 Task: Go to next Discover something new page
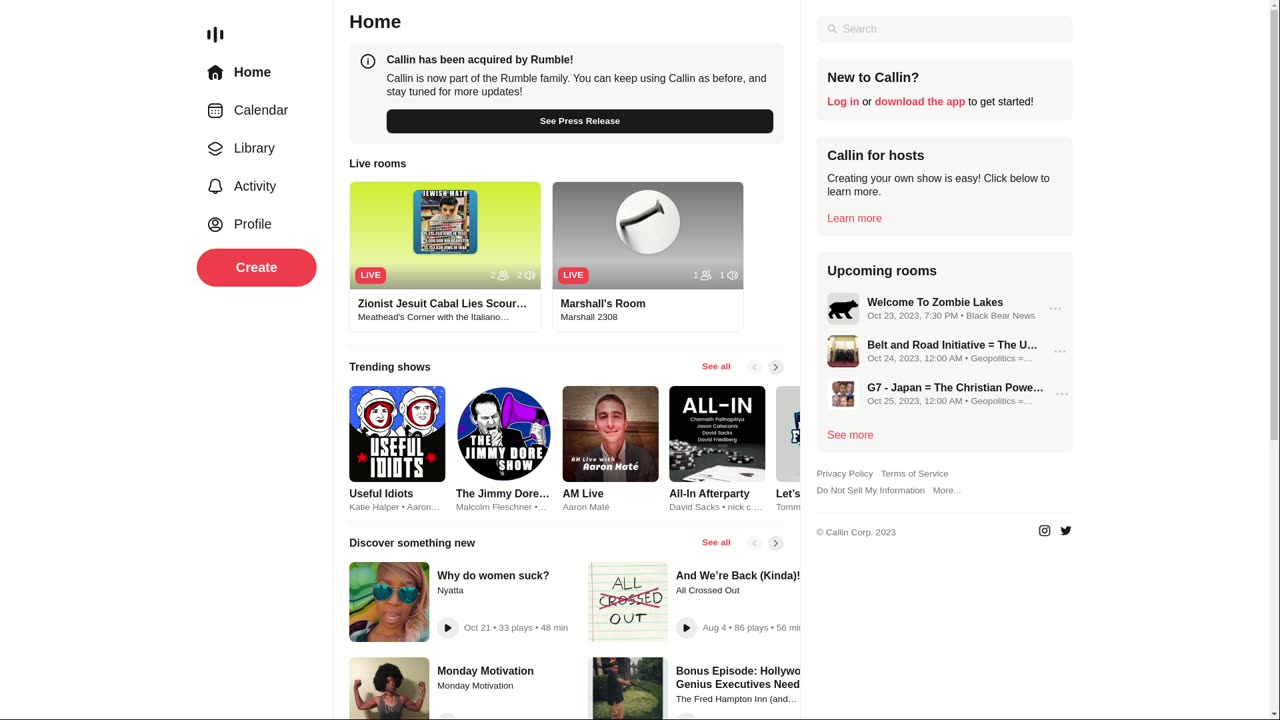[776, 543]
